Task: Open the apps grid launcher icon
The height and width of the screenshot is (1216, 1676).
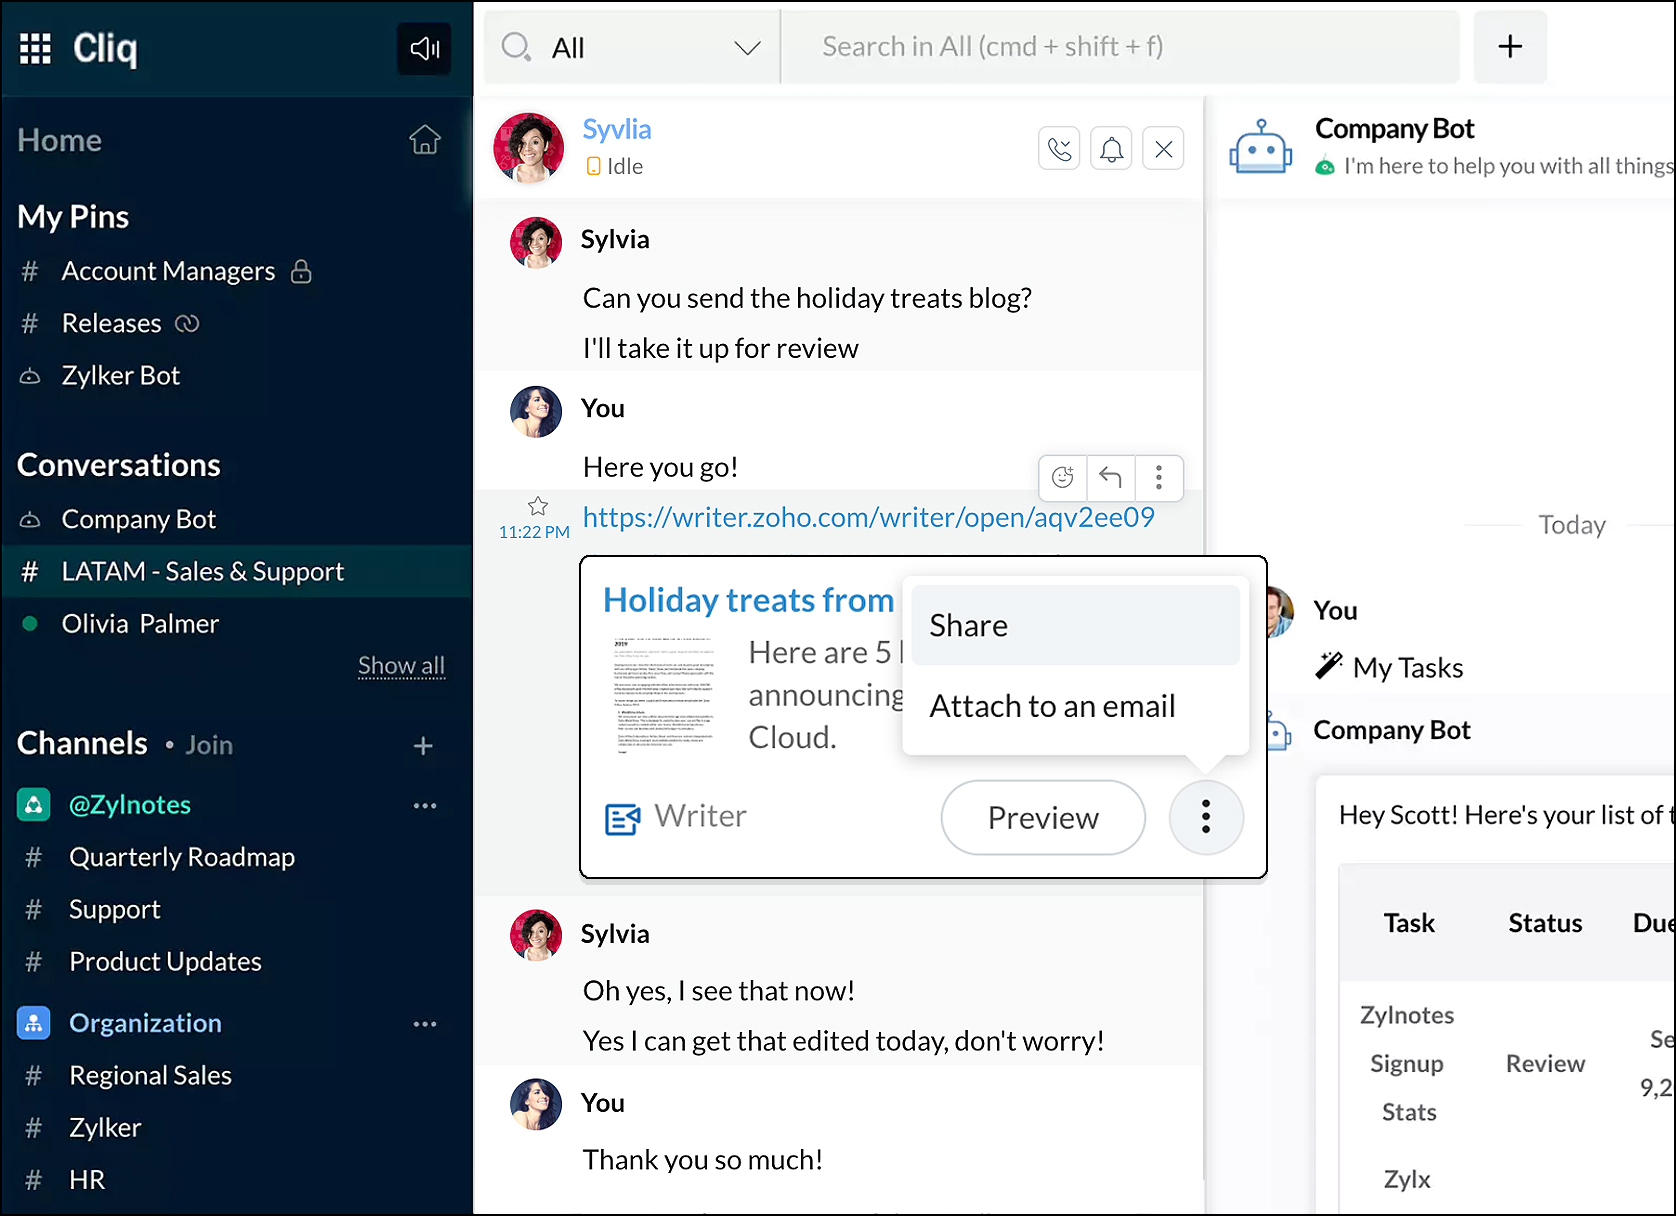Action: click(35, 48)
